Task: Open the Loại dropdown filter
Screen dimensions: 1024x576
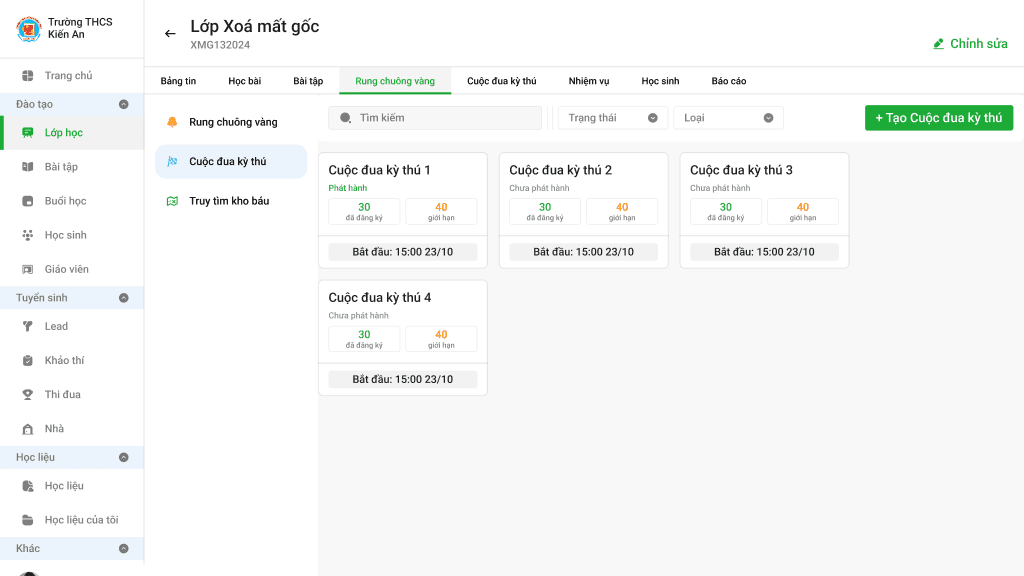Action: point(728,118)
